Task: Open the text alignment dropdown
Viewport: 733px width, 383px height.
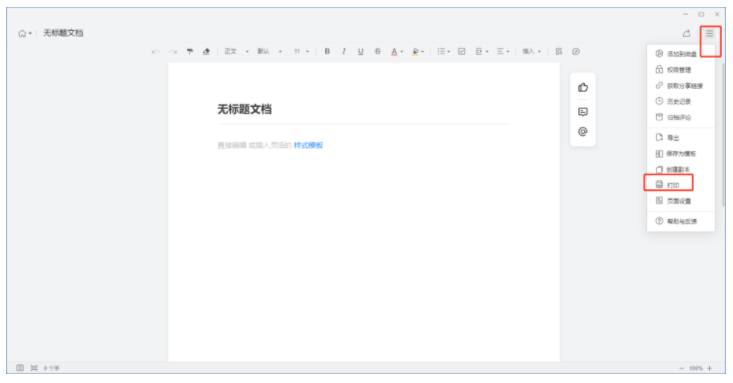Action: click(503, 51)
